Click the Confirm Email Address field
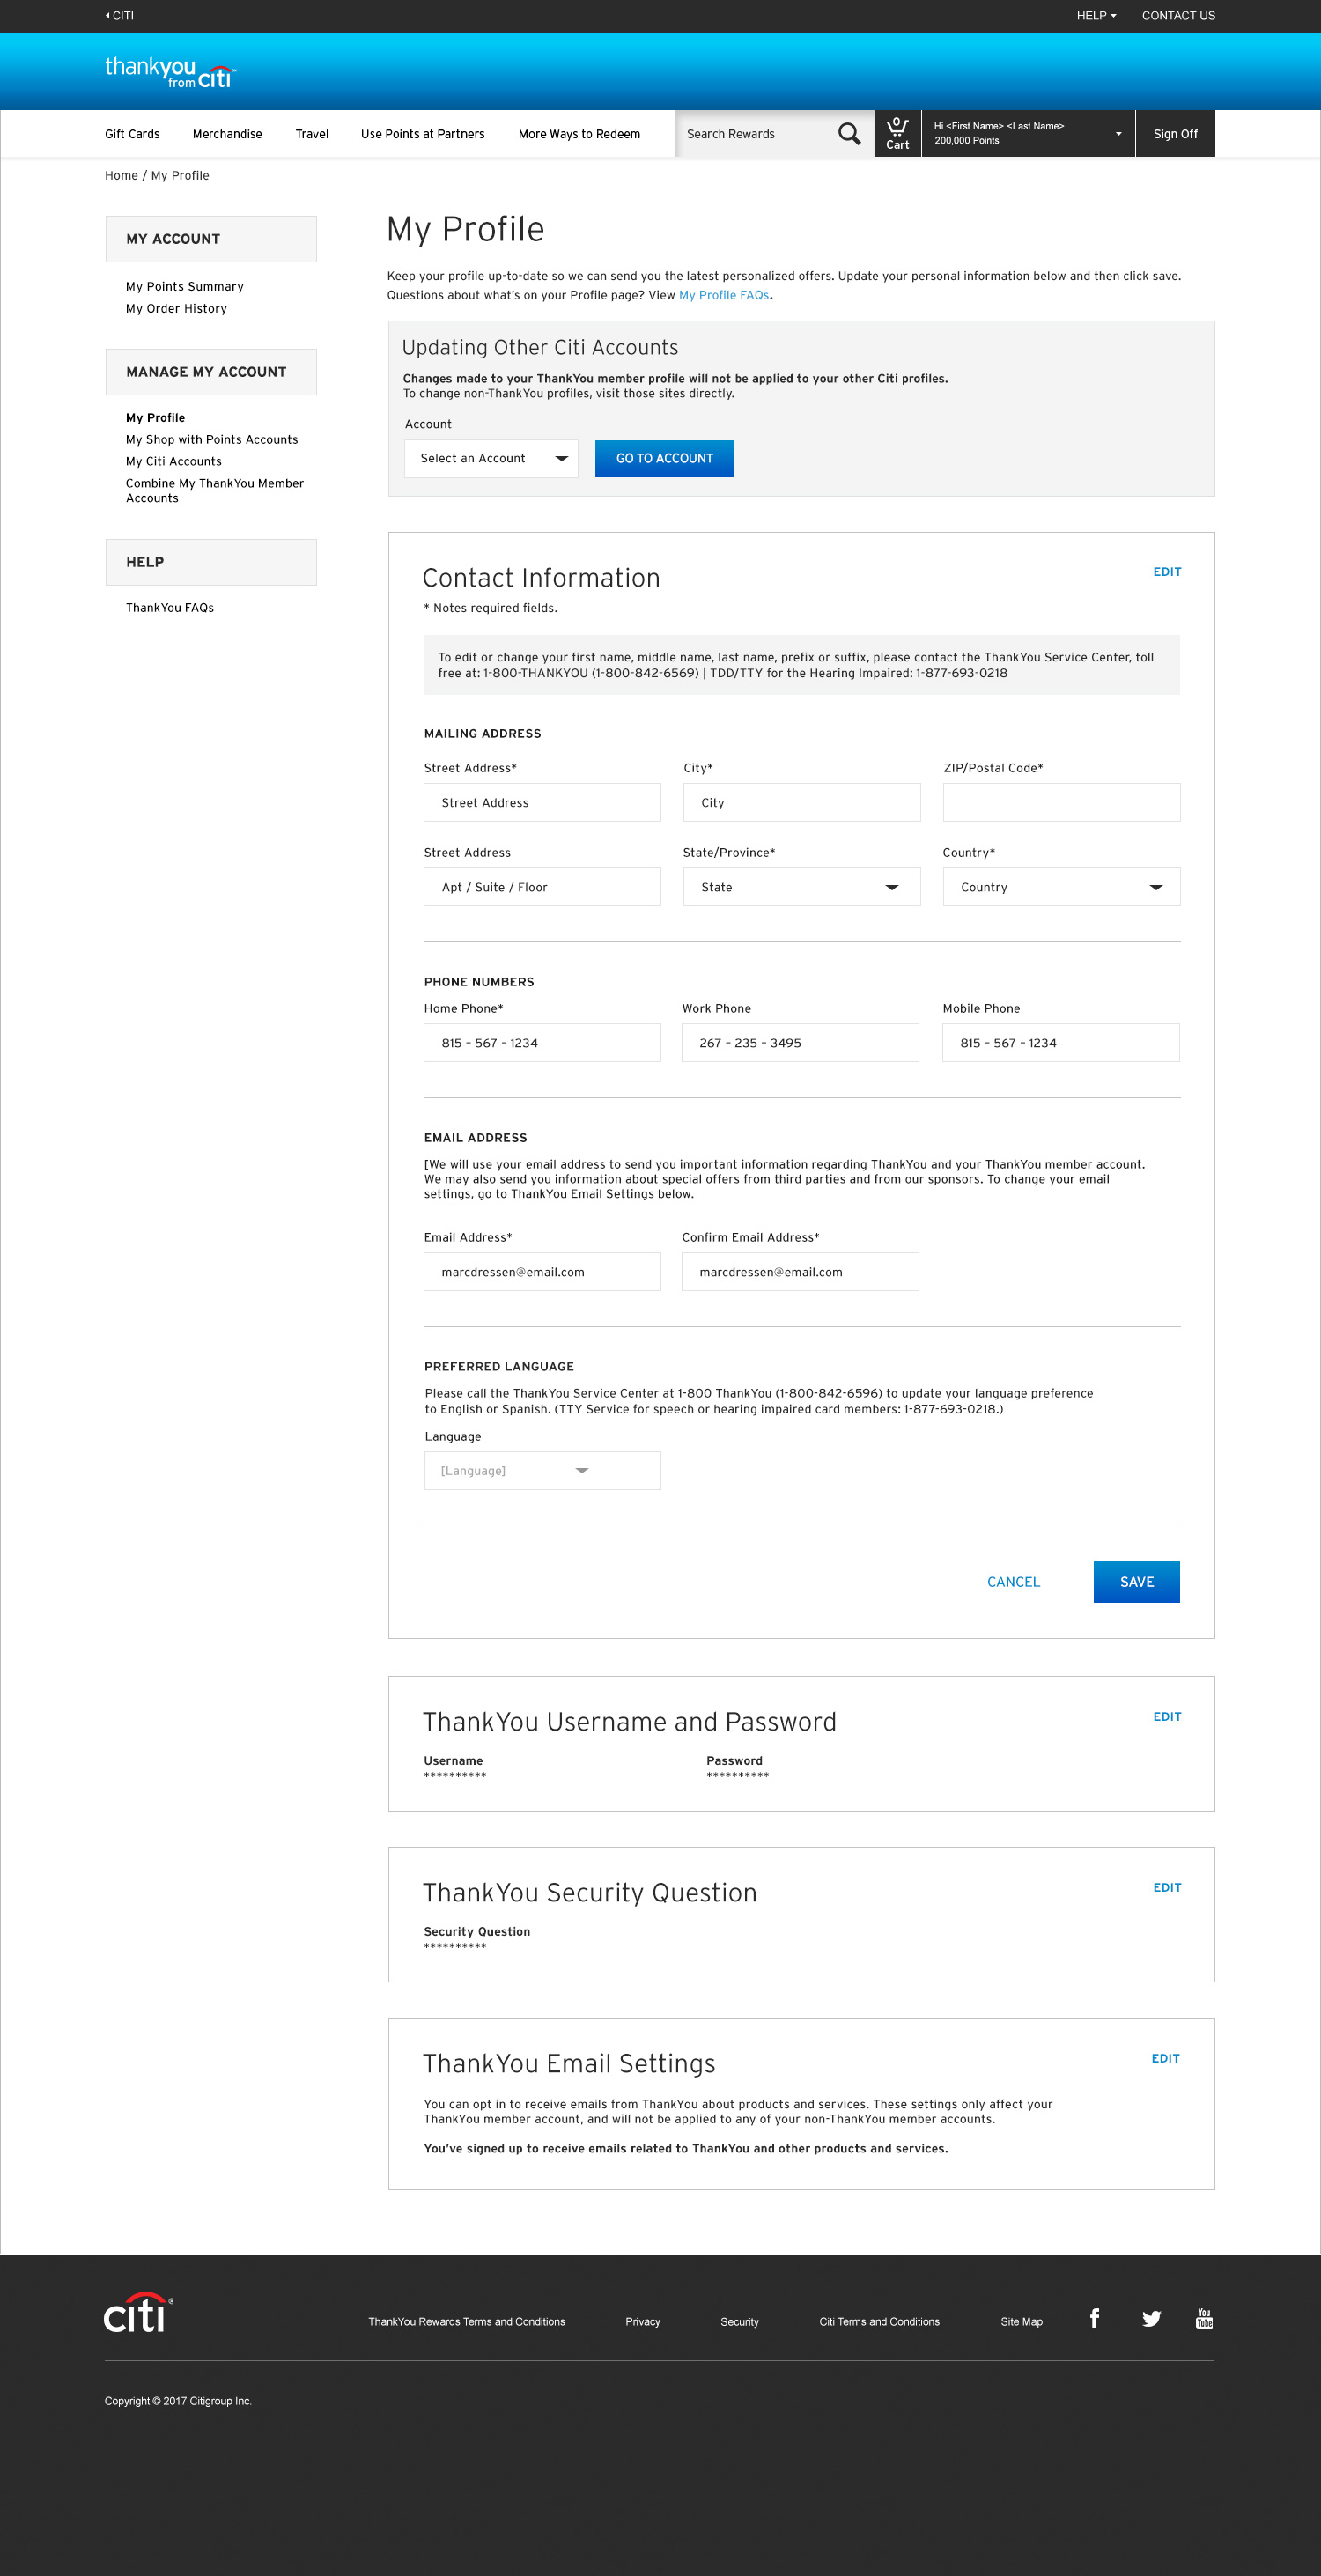Viewport: 1321px width, 2576px height. tap(800, 1272)
